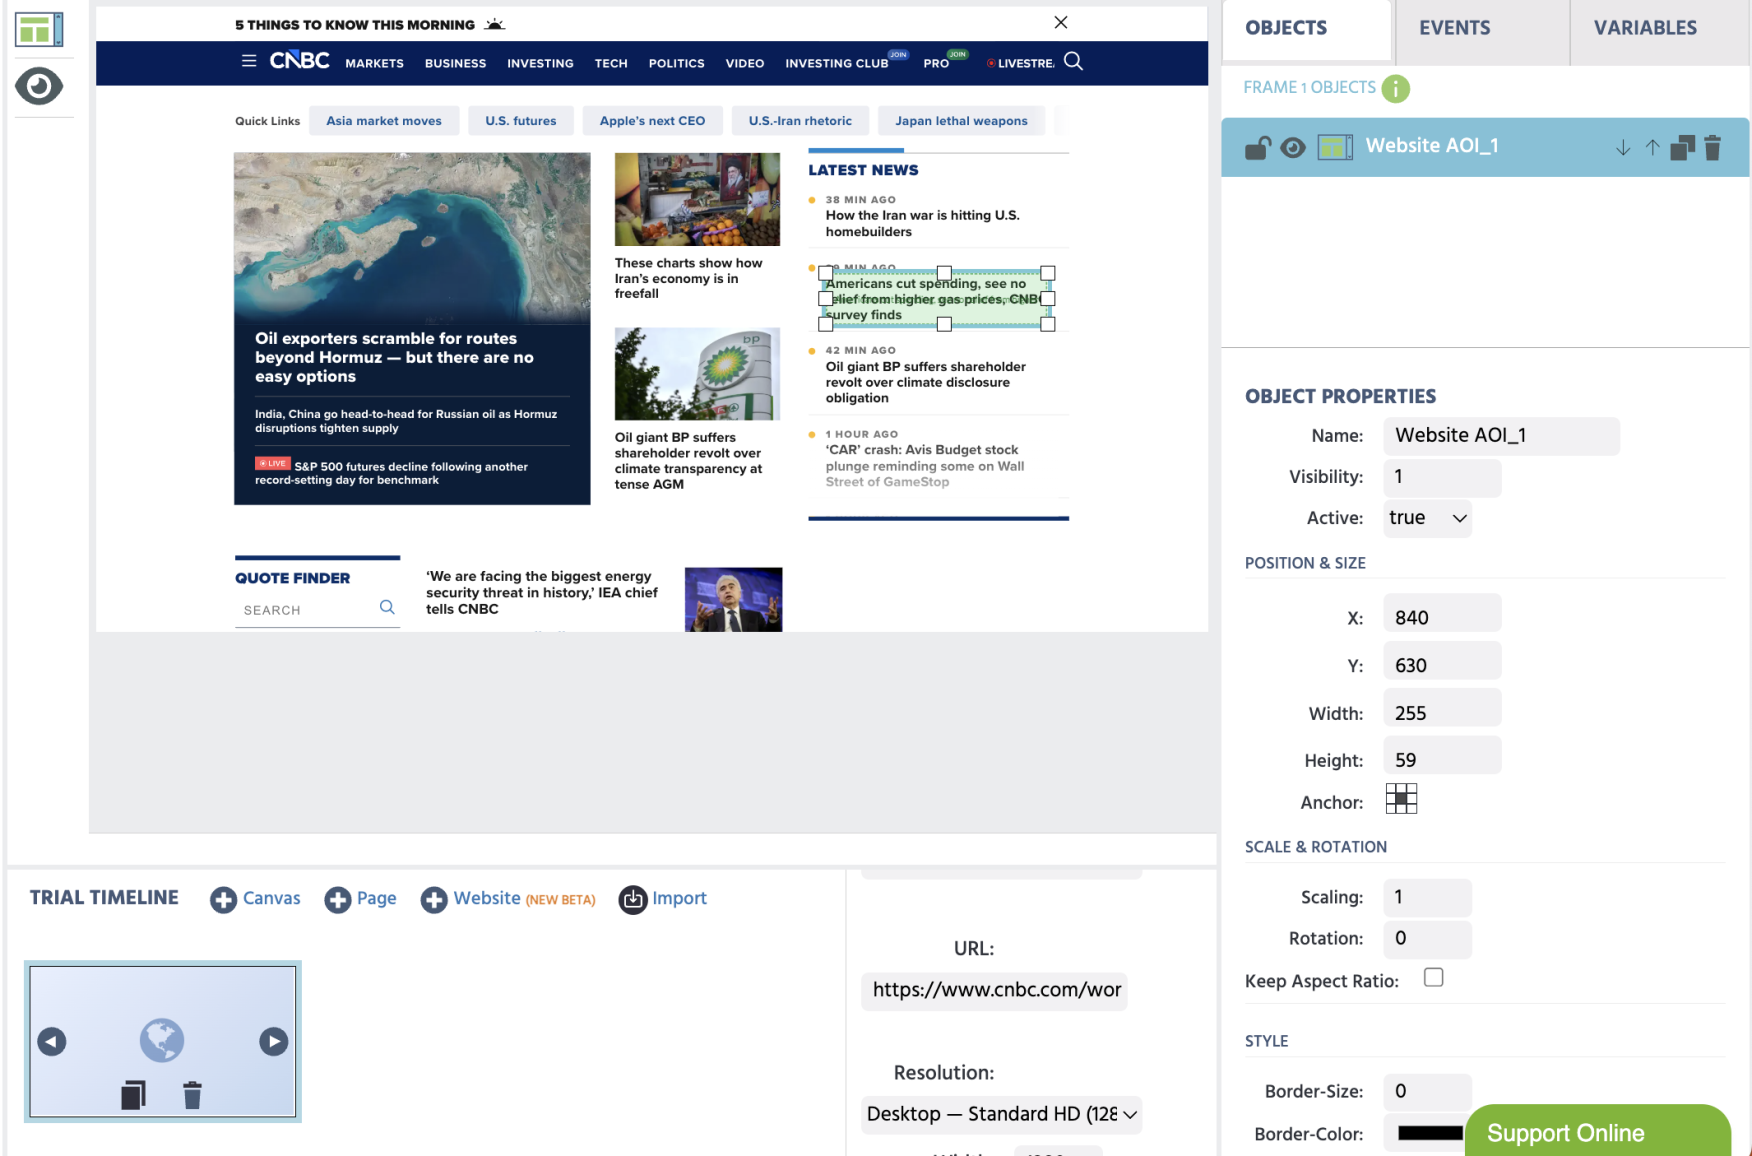Open the CNBC search magnifier

tap(1073, 61)
